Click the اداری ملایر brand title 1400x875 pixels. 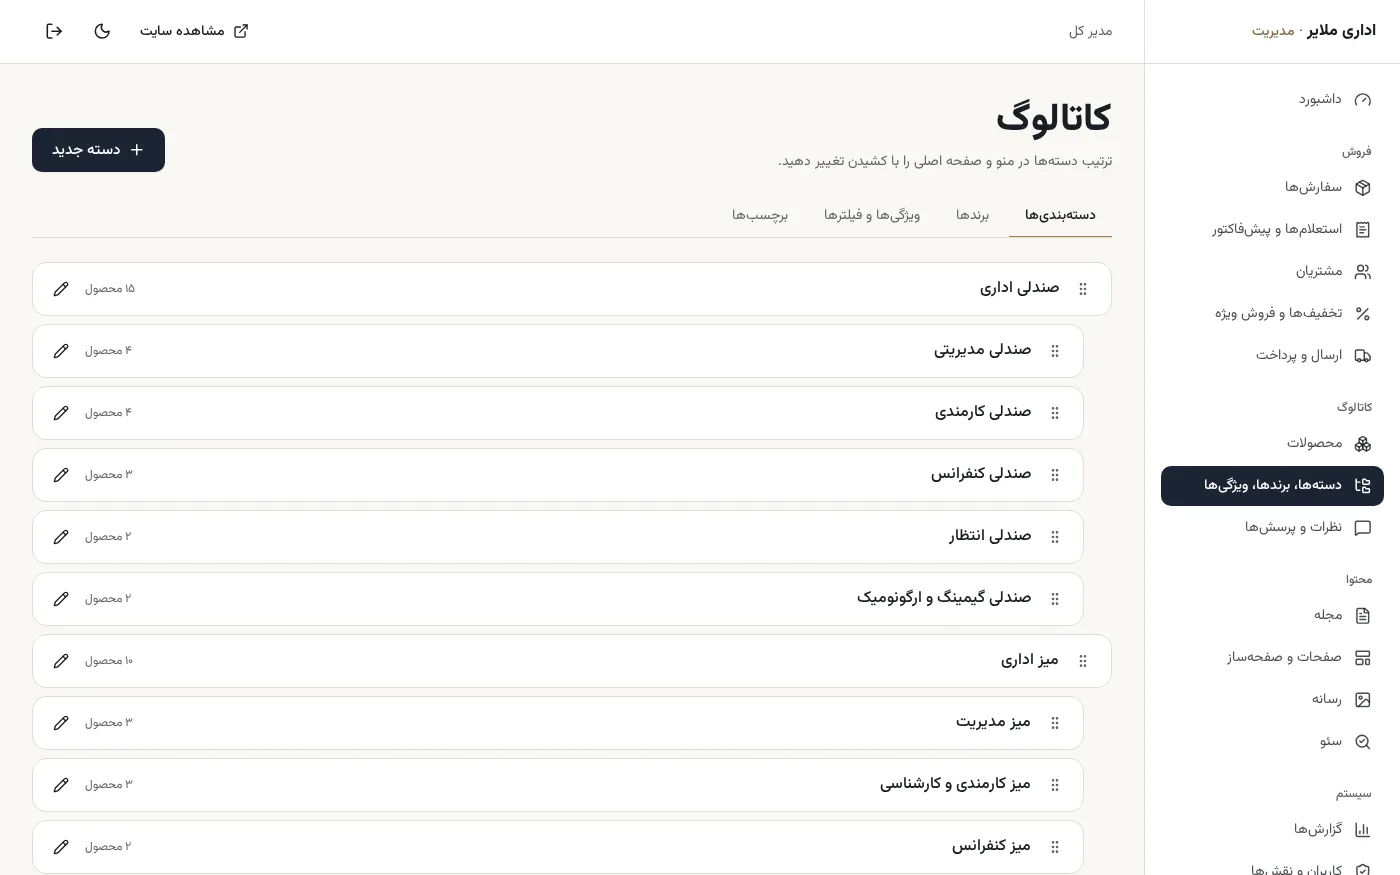click(1341, 31)
